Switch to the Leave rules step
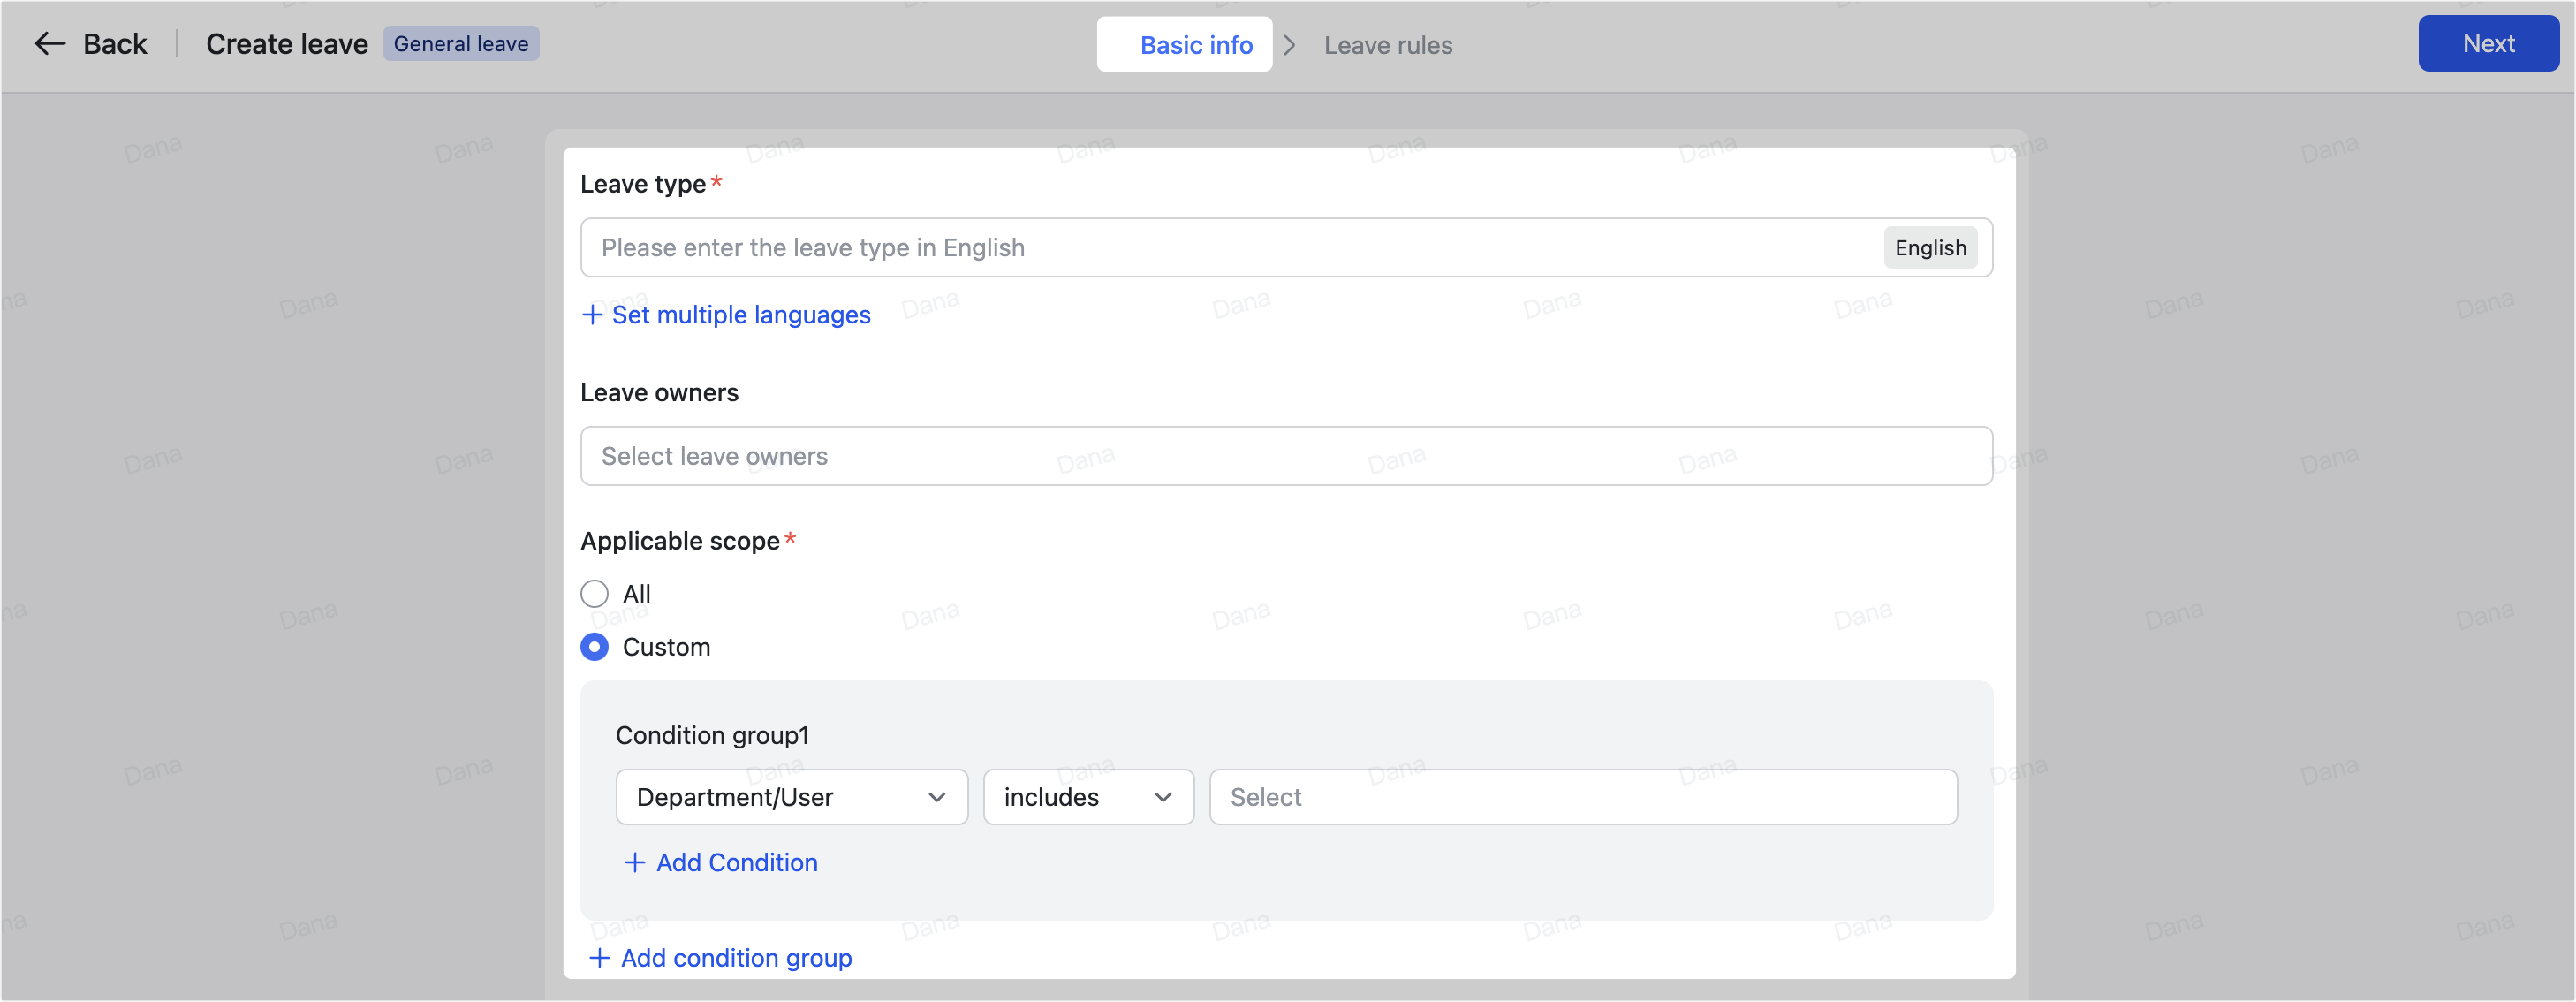The image size is (2576, 1002). 1388,45
